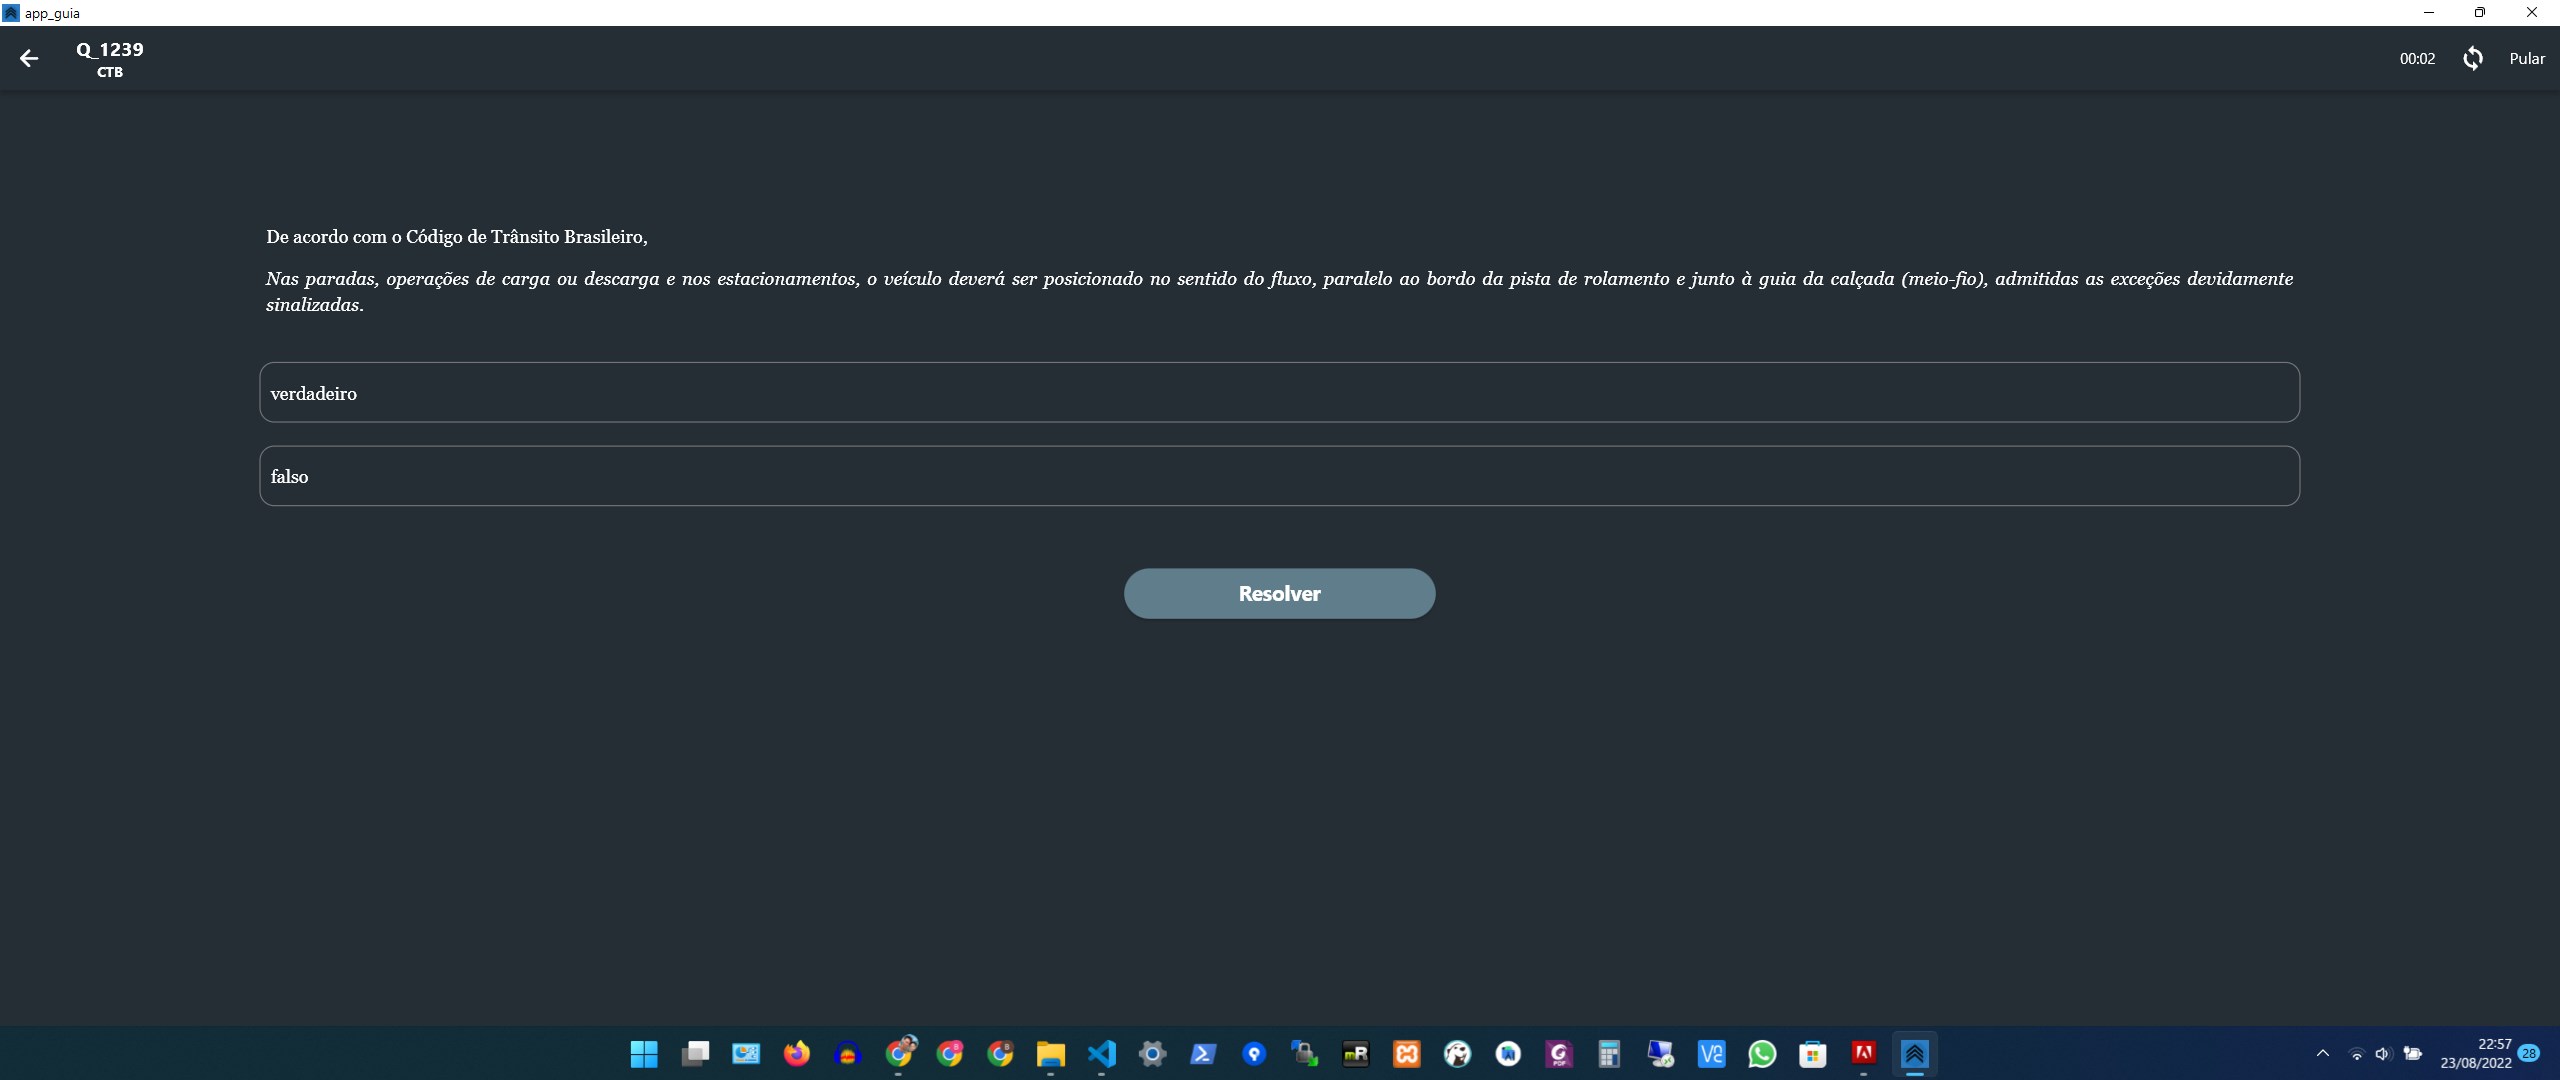Launch Visual Studio Code from taskbar
This screenshot has width=2560, height=1080.
[1101, 1054]
